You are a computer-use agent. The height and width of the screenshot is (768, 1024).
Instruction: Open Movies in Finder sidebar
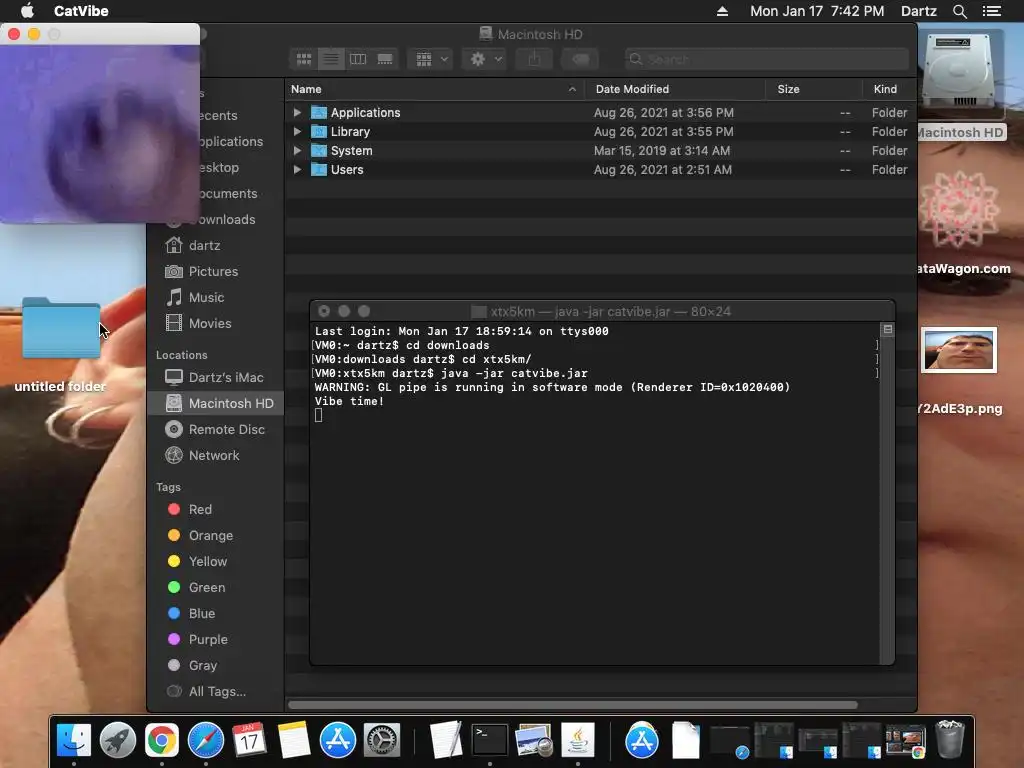point(210,324)
